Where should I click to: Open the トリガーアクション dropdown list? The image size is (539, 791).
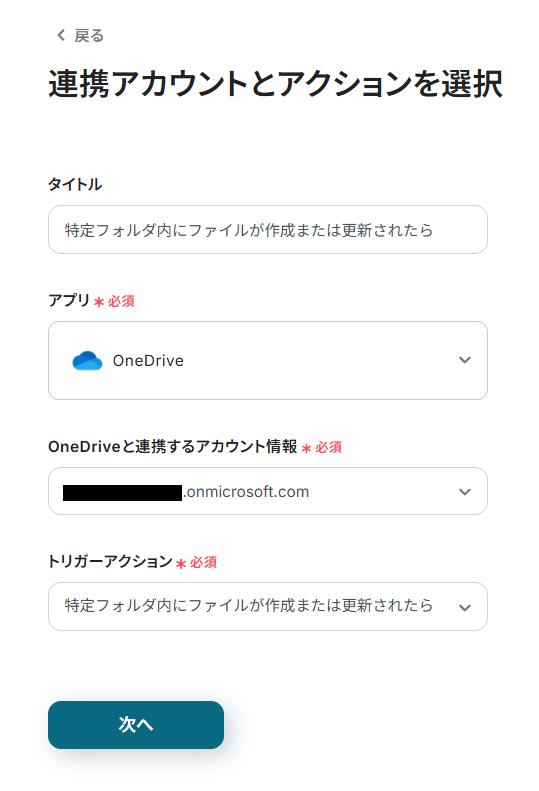click(x=268, y=606)
